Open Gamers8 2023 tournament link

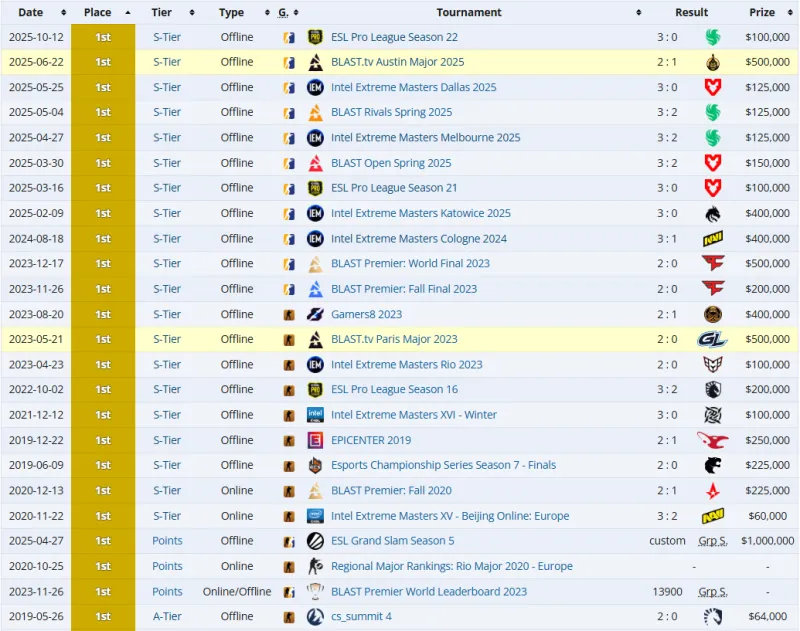[366, 314]
